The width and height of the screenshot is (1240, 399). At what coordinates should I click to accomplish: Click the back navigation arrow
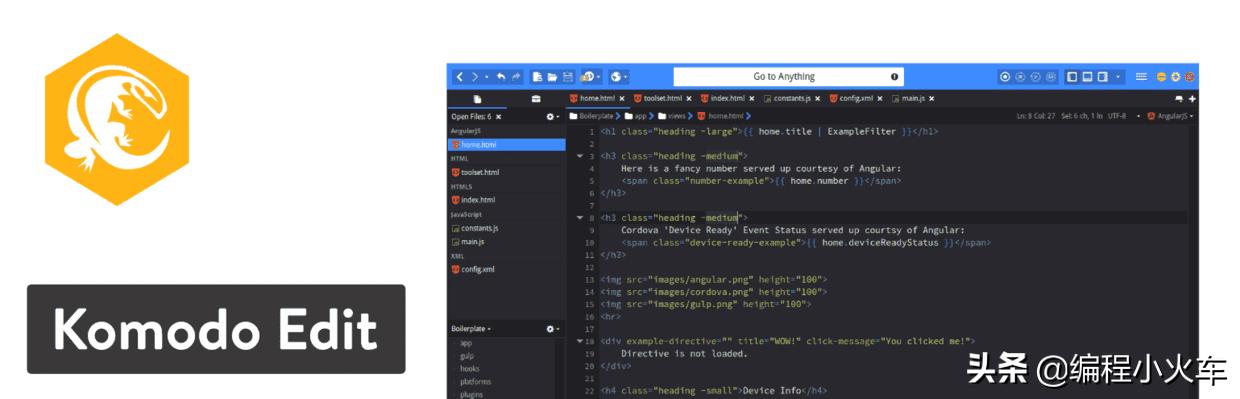pos(460,76)
